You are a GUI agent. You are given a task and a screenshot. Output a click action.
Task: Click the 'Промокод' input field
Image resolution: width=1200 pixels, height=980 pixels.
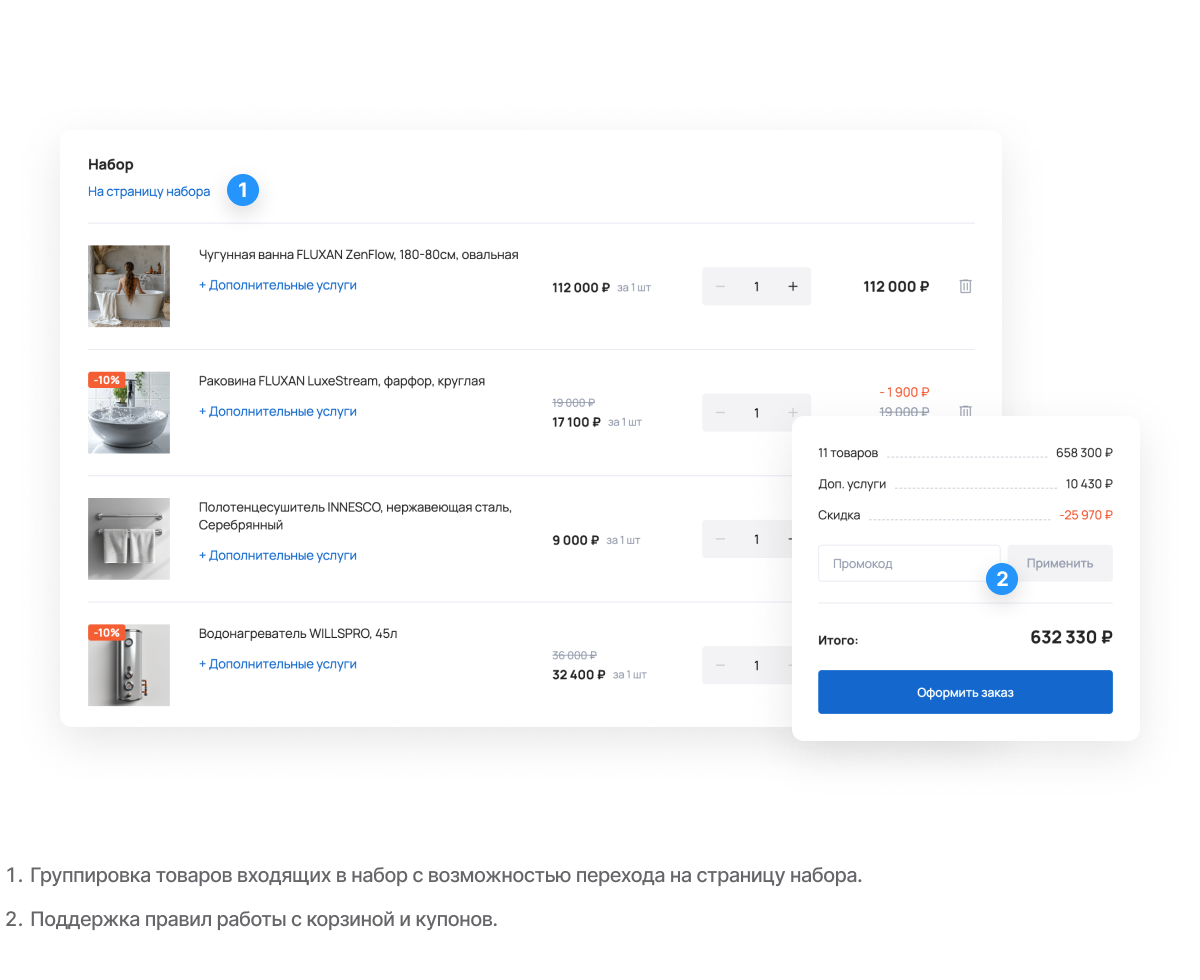[x=908, y=563]
